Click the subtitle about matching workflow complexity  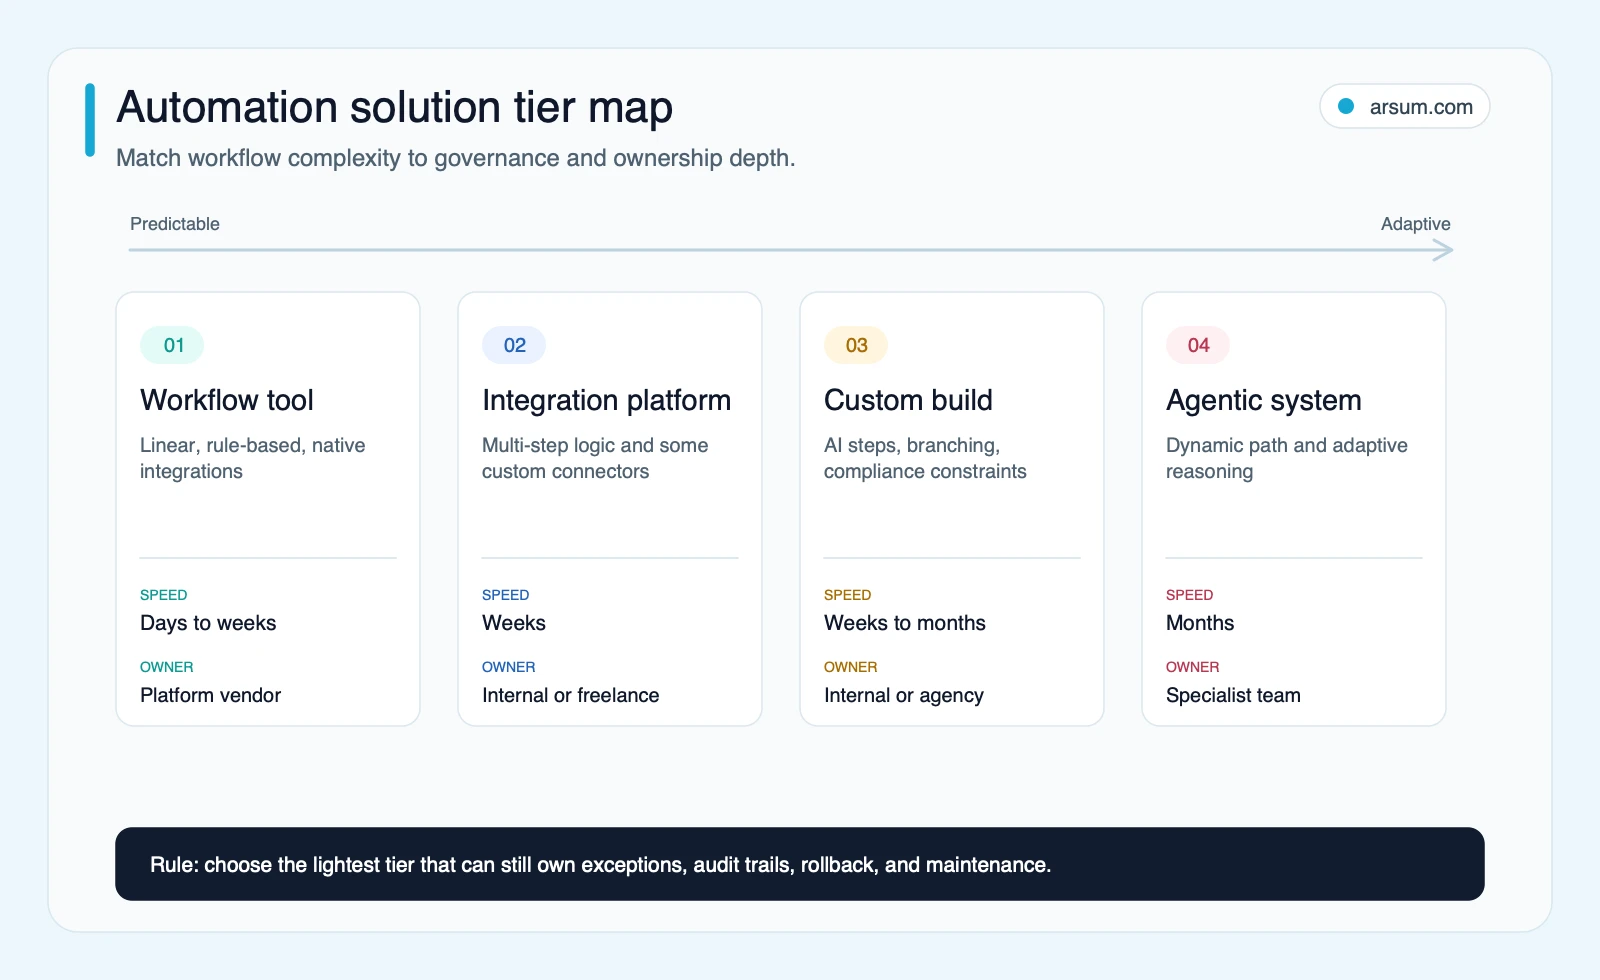pyautogui.click(x=456, y=158)
